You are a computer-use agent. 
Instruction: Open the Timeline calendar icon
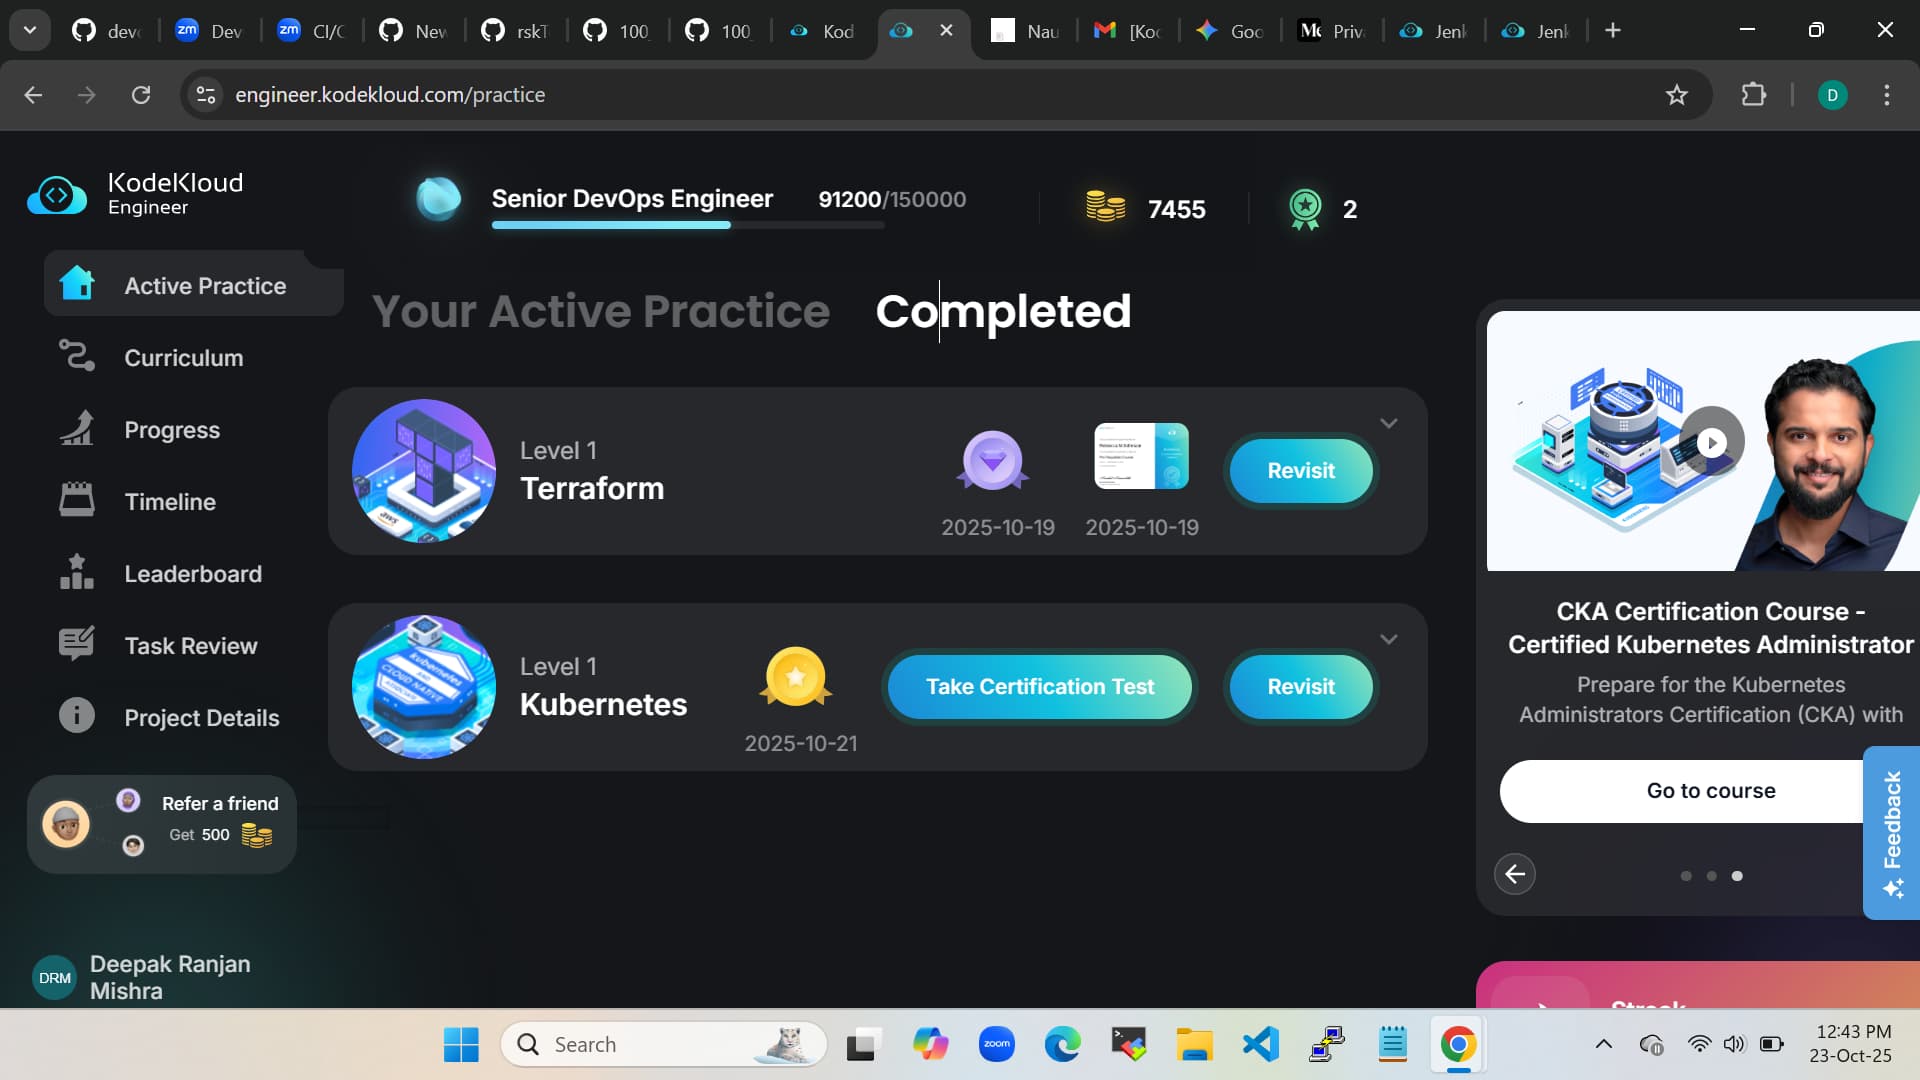pyautogui.click(x=76, y=500)
